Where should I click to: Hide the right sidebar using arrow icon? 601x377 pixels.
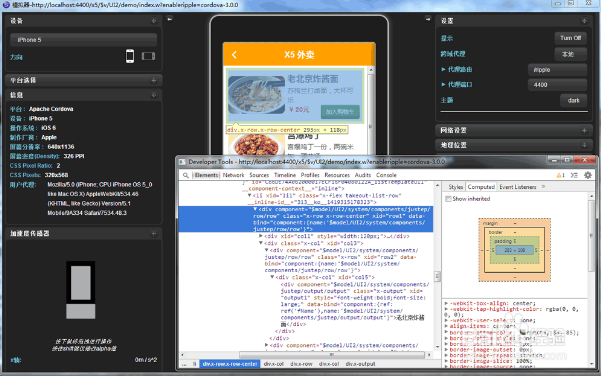point(428,19)
